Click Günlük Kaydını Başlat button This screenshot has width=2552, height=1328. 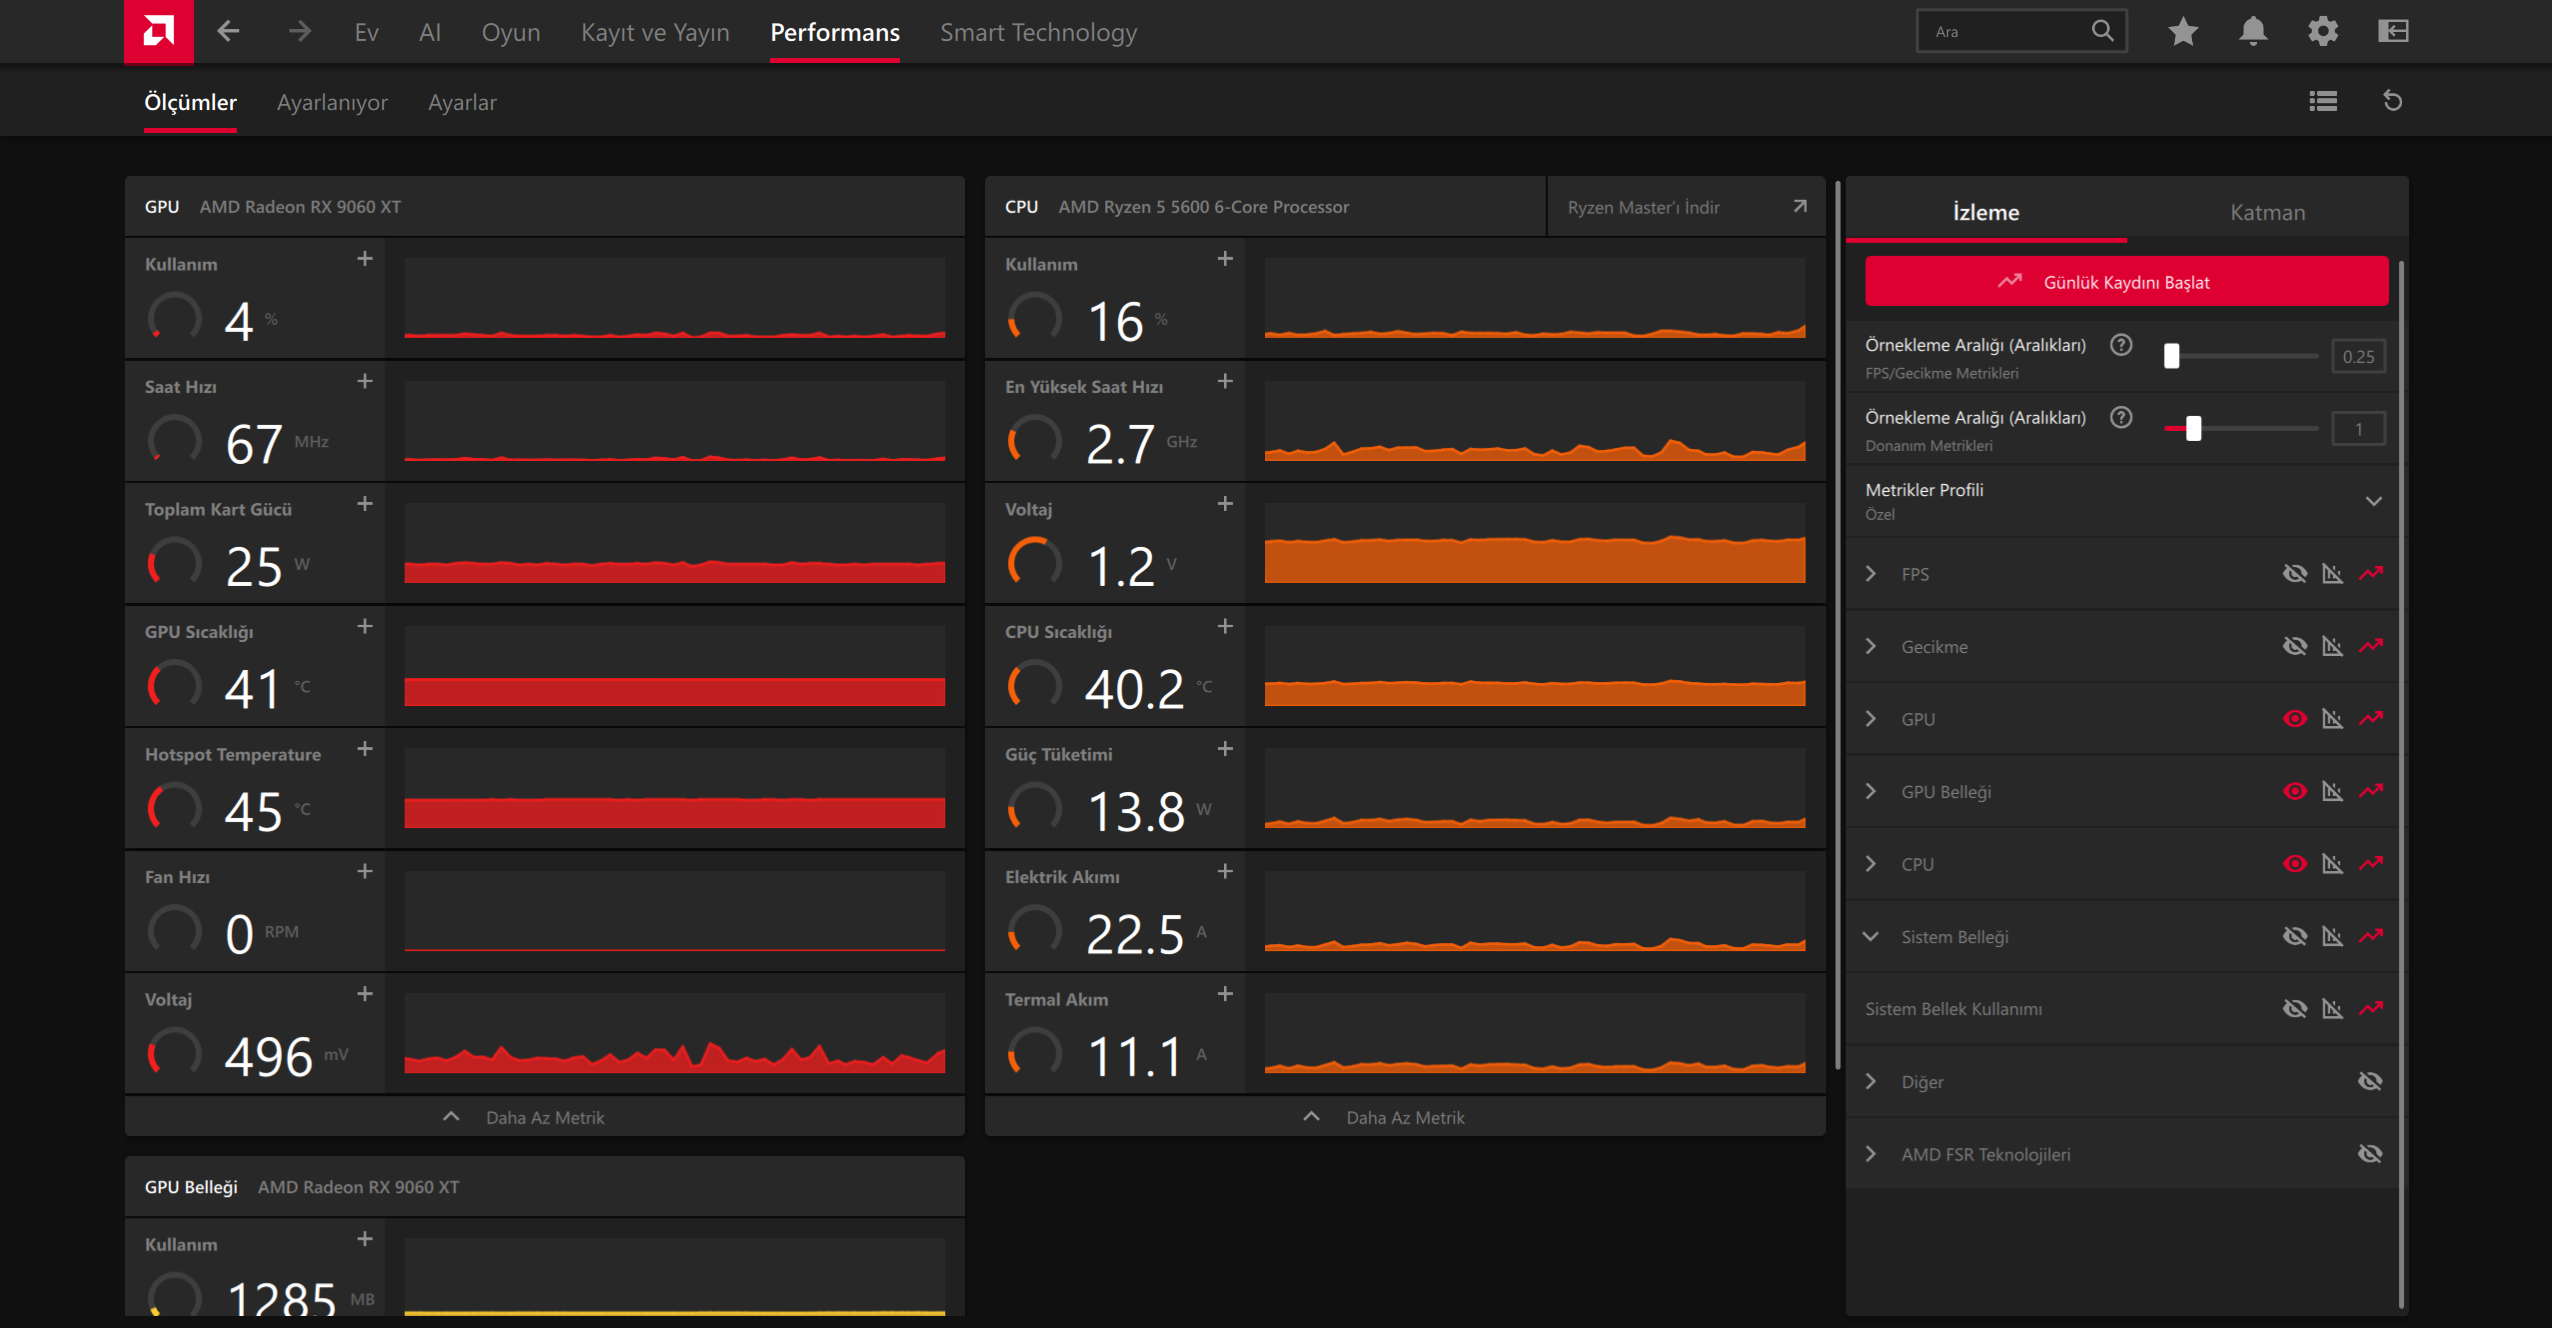pyautogui.click(x=2126, y=282)
